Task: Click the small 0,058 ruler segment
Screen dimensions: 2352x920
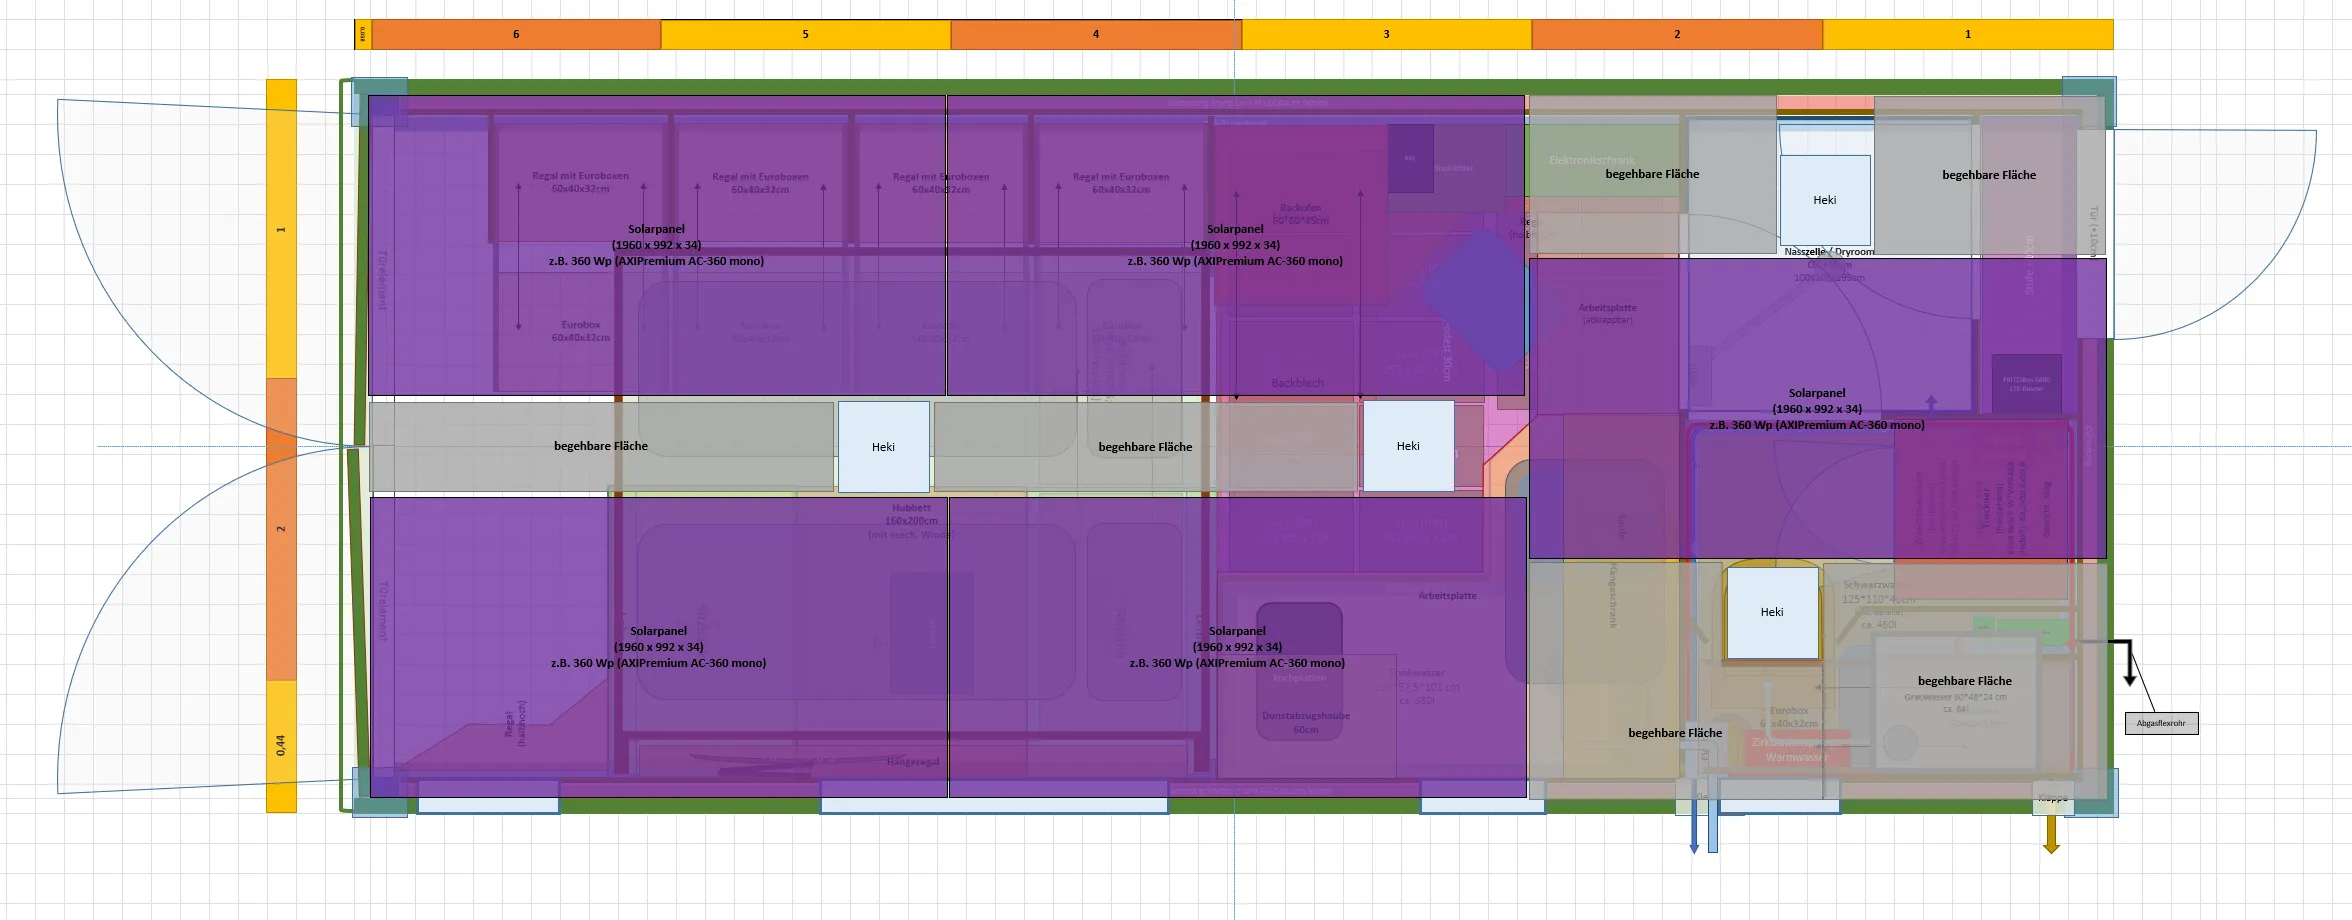Action: pos(362,34)
